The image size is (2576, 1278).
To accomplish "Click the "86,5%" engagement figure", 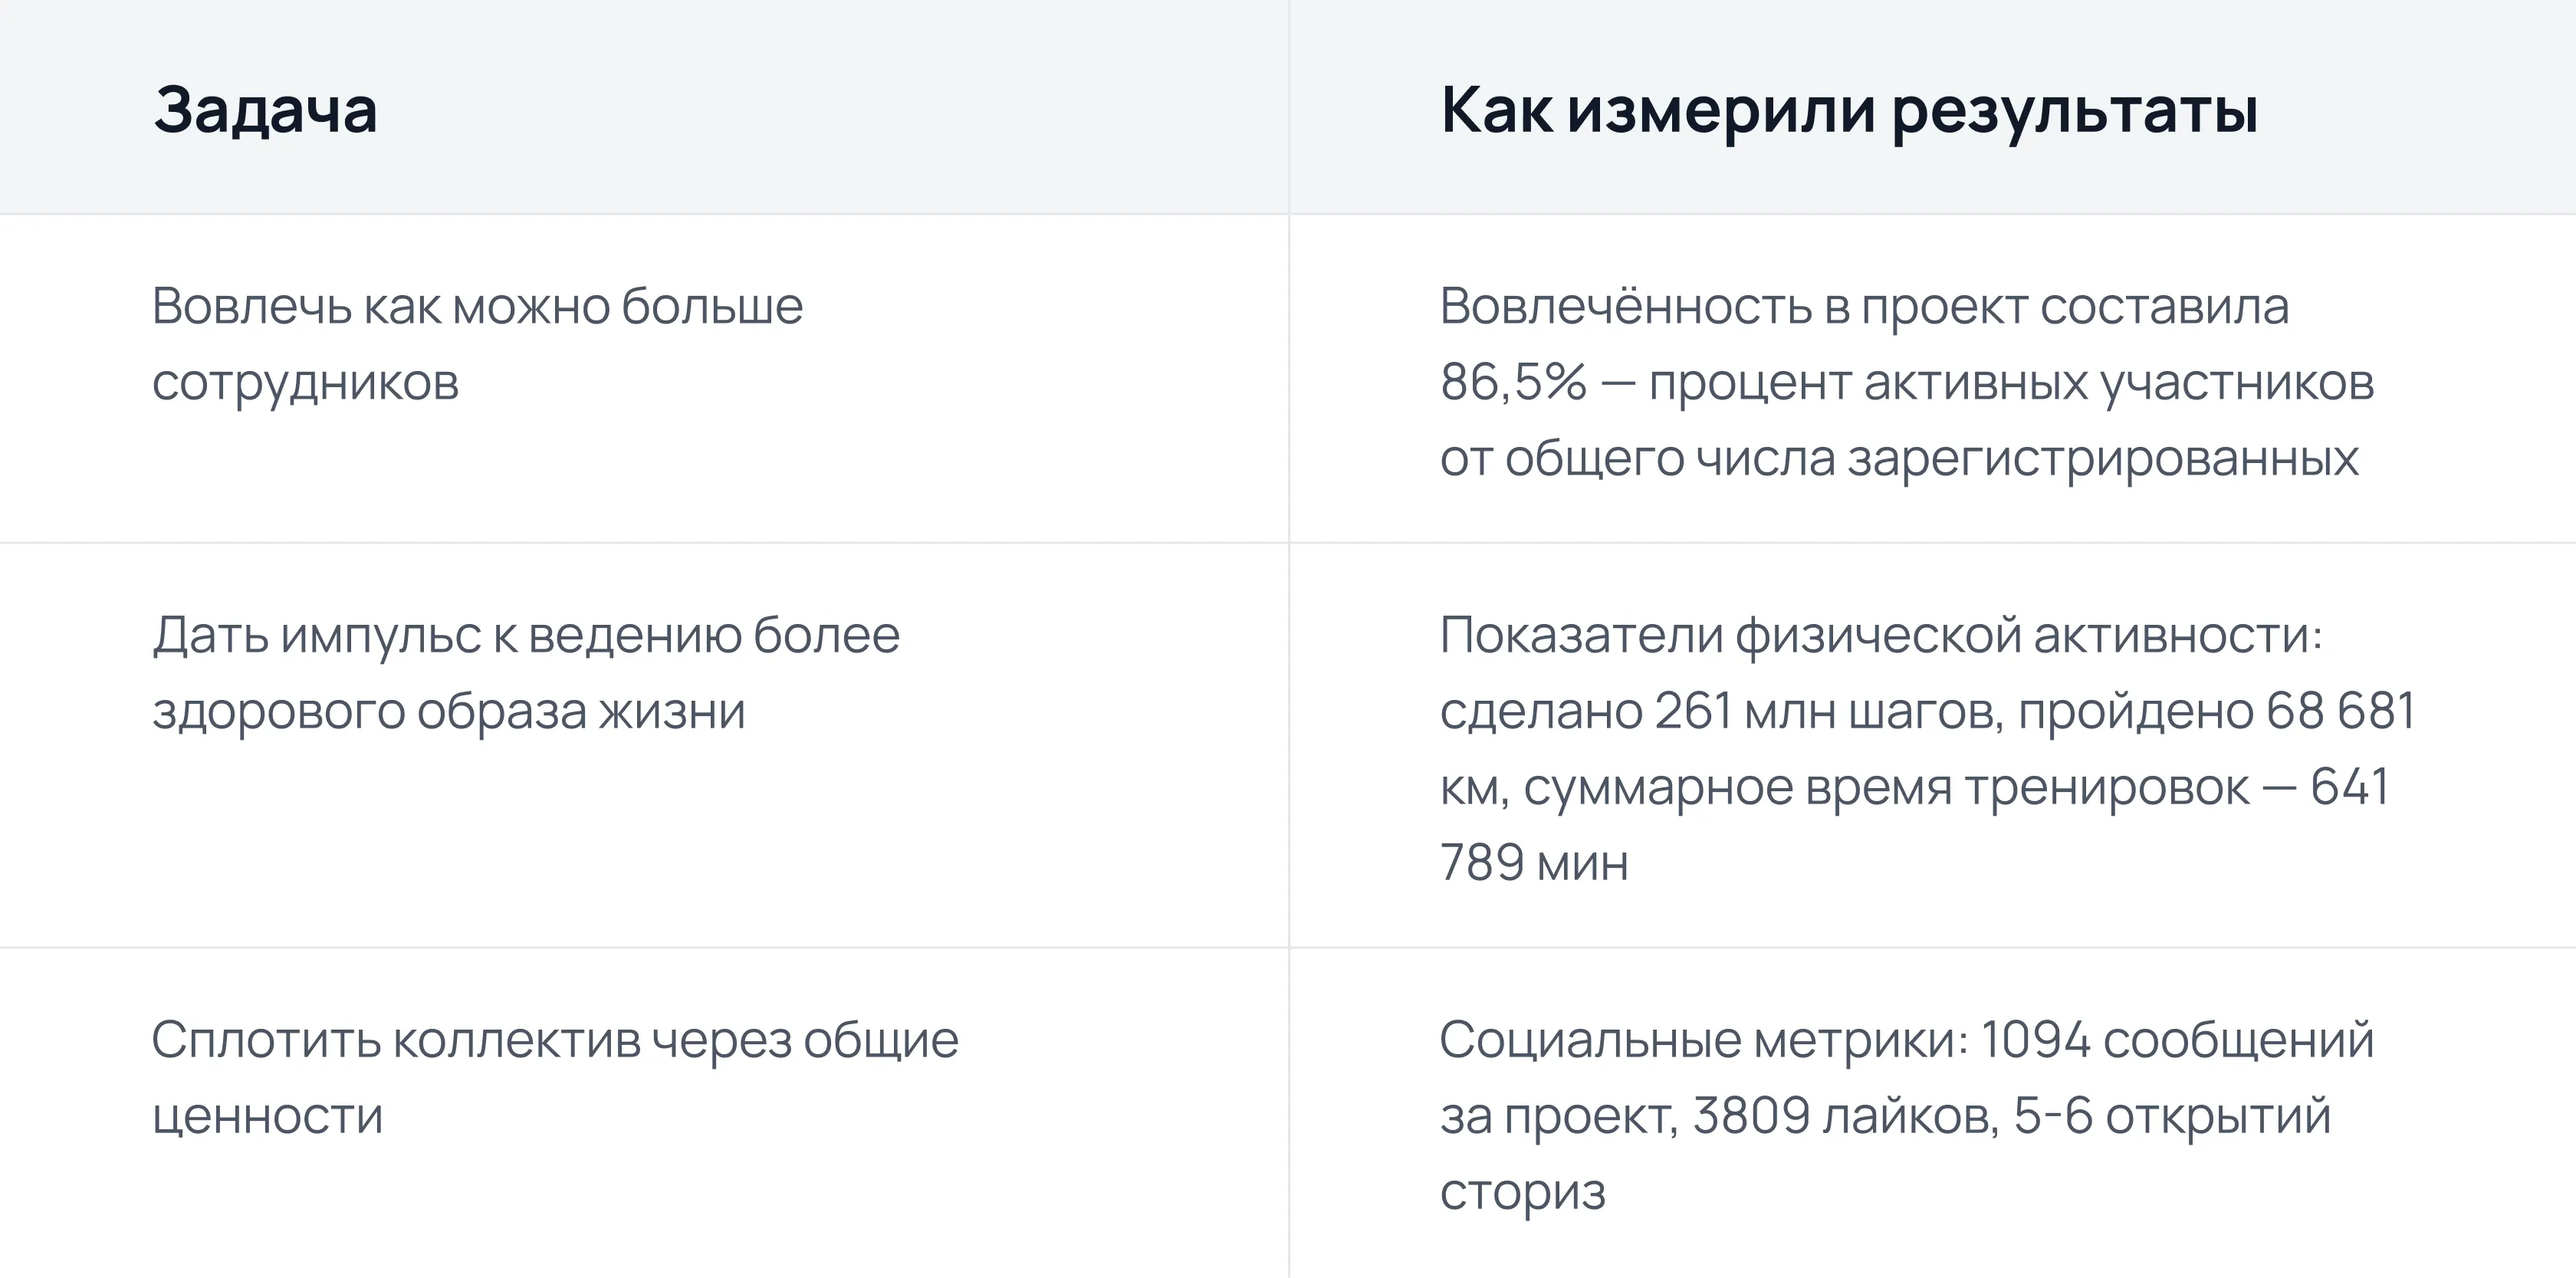I will (x=1513, y=382).
